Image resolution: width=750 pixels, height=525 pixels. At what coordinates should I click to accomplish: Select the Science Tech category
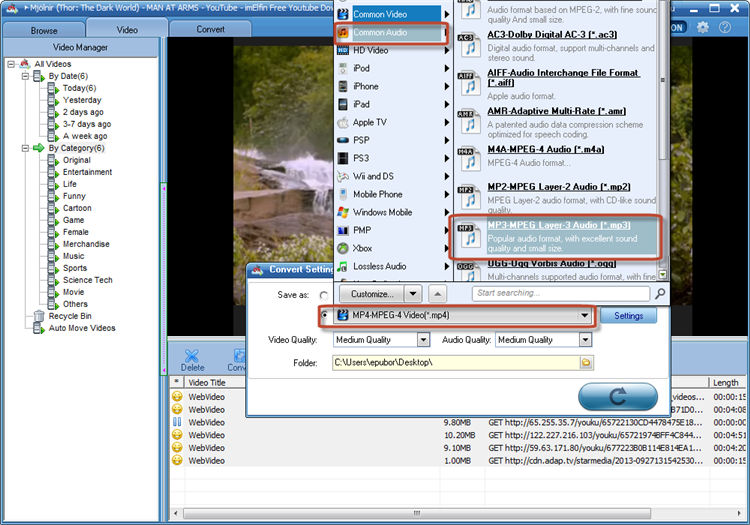point(88,280)
